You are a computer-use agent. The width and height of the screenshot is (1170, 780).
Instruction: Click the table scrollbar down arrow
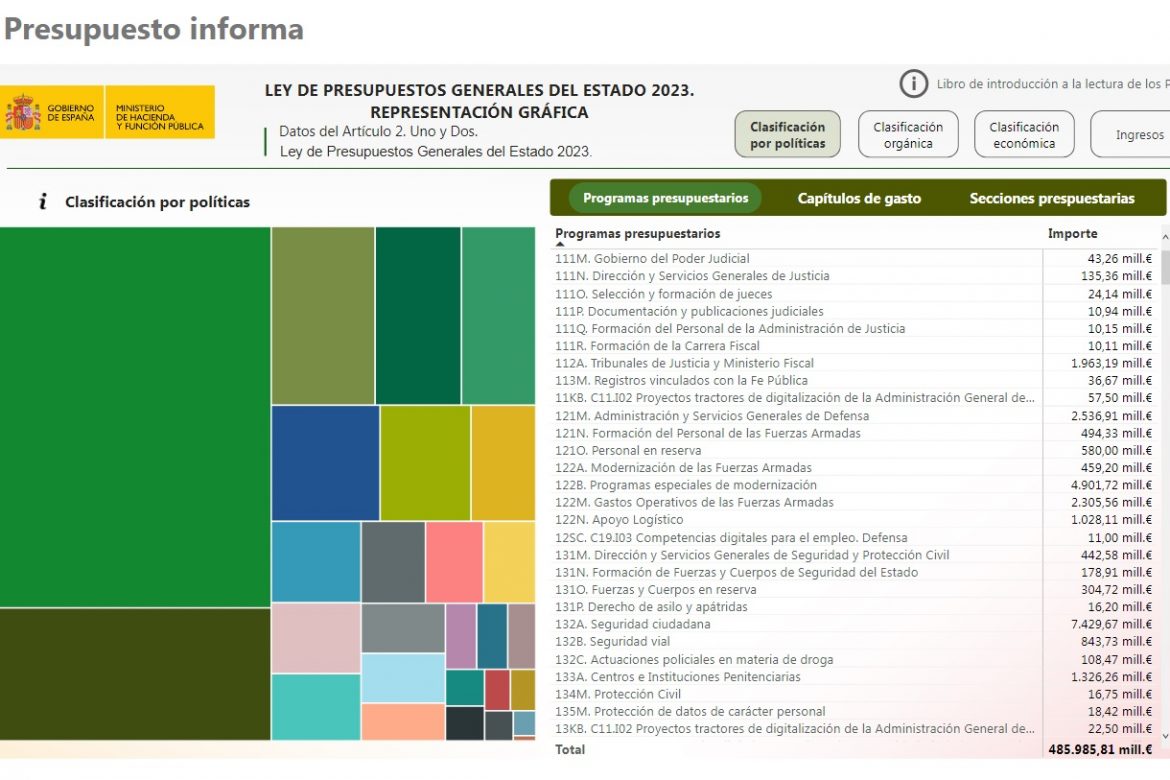[1166, 736]
